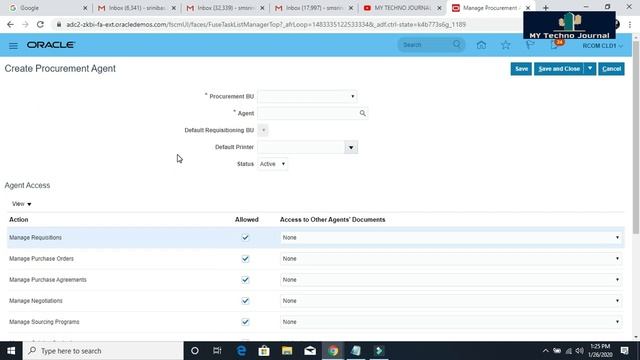Viewport: 640px width, 360px height.
Task: Uncheck Allowed for Manage Negotiations
Action: tap(245, 301)
